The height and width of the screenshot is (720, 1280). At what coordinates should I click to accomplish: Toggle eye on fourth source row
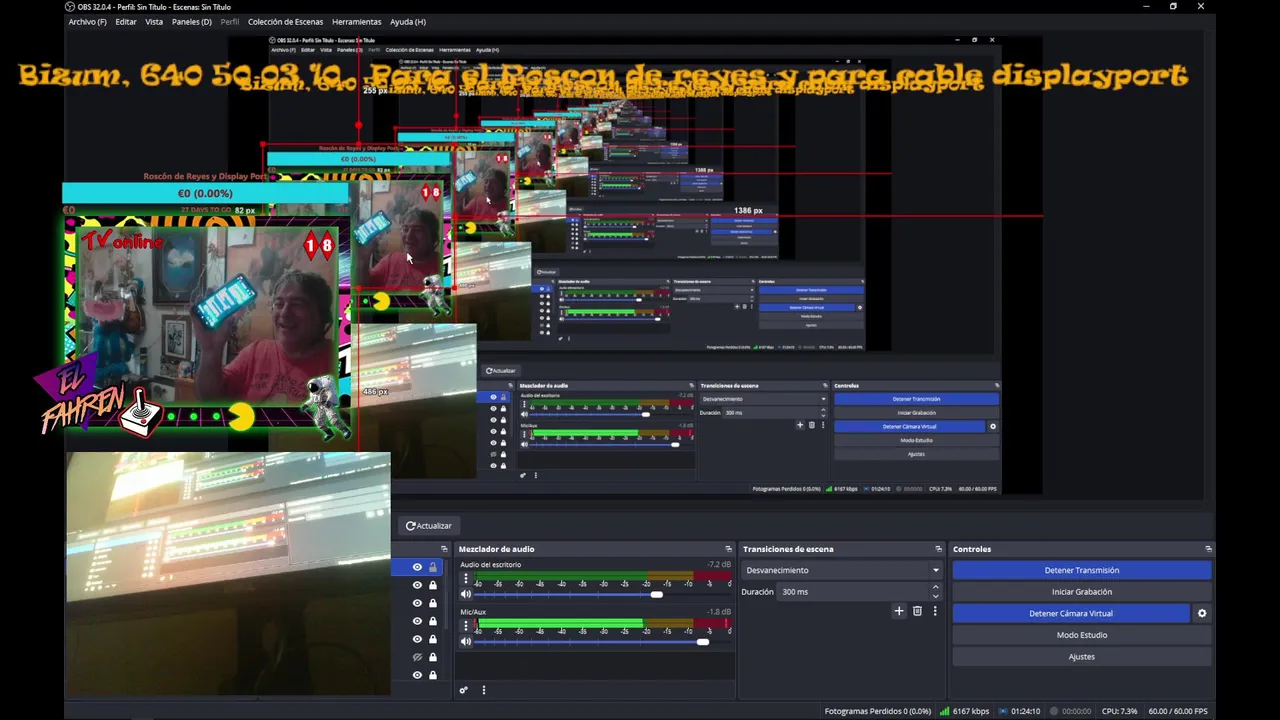point(417,622)
